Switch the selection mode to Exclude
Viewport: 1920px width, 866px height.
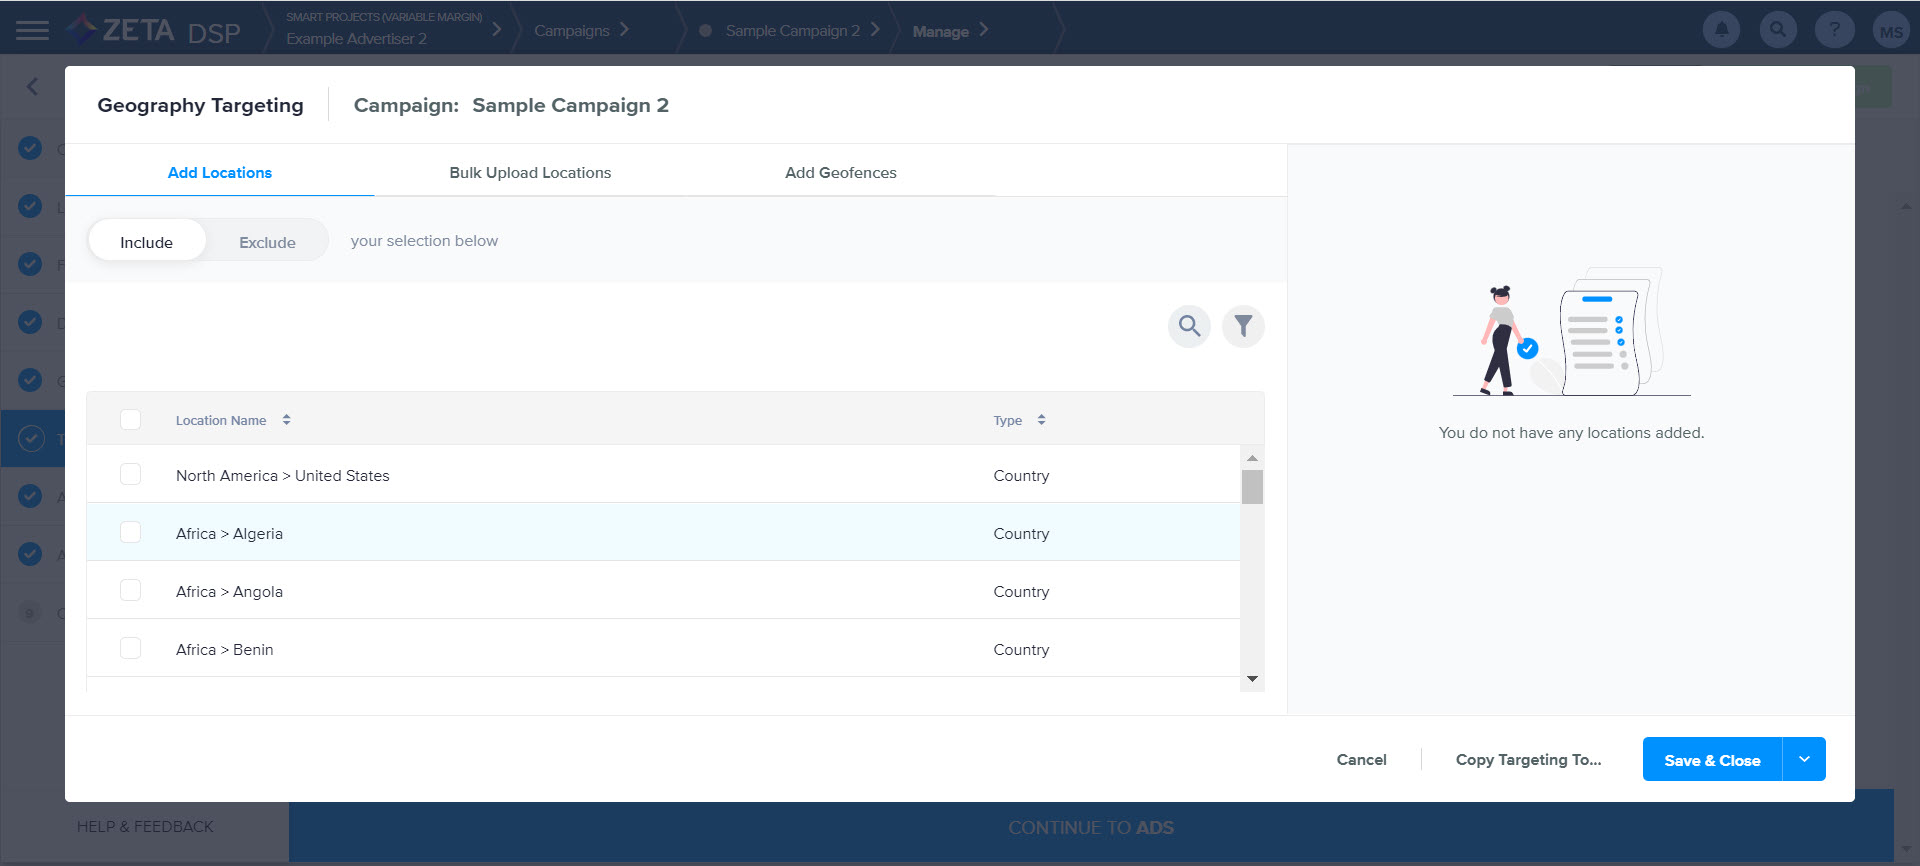point(267,242)
